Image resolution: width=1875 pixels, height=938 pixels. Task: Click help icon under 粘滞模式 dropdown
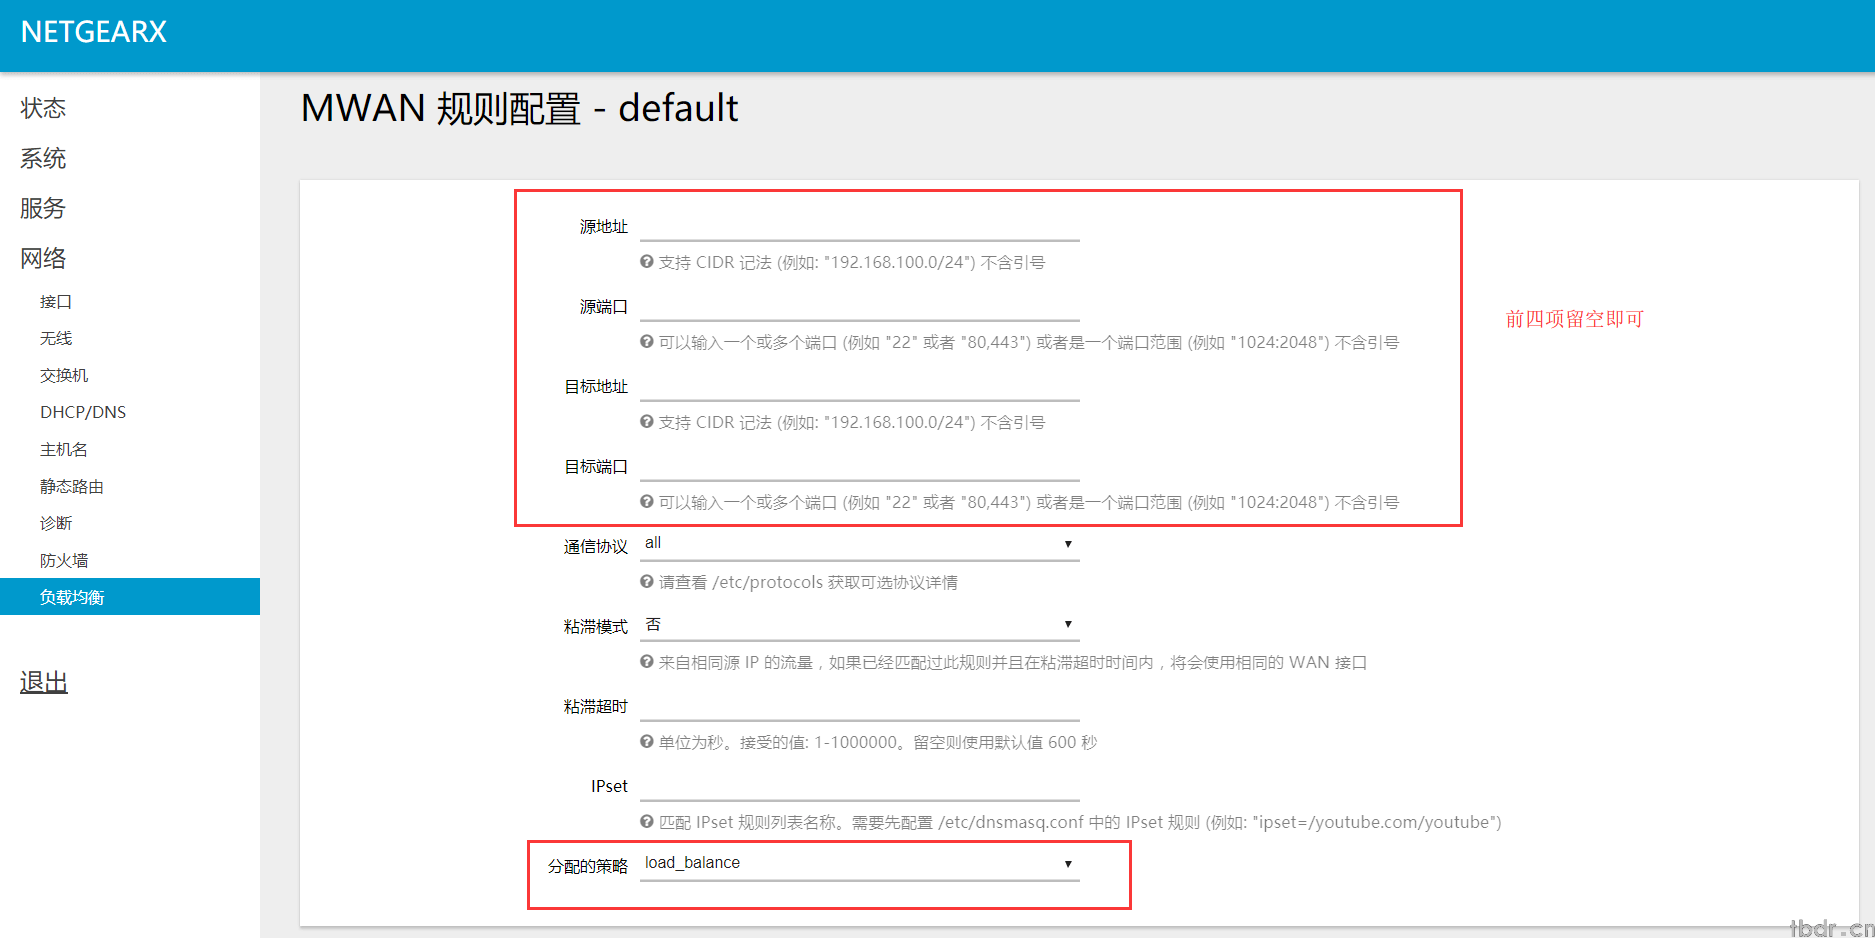(647, 662)
